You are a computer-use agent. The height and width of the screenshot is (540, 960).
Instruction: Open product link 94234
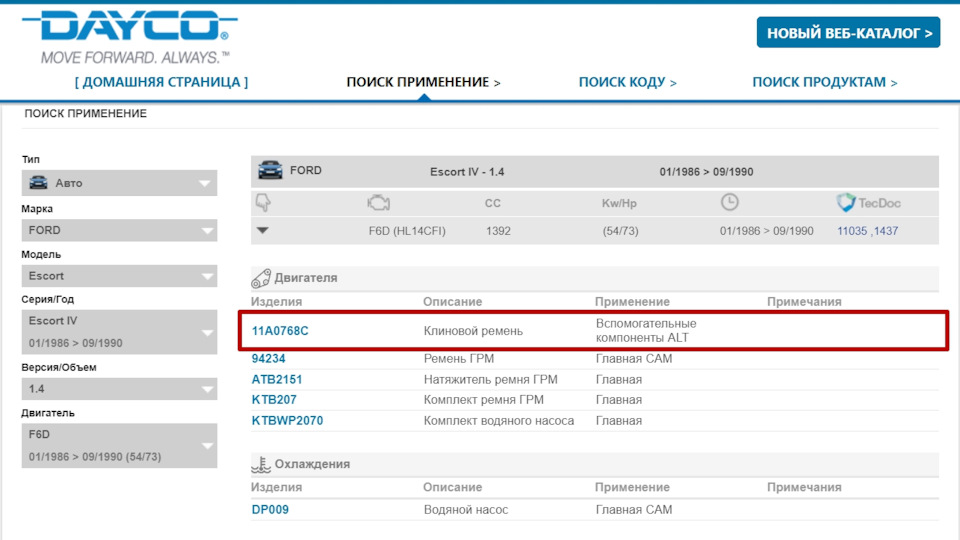tap(268, 359)
